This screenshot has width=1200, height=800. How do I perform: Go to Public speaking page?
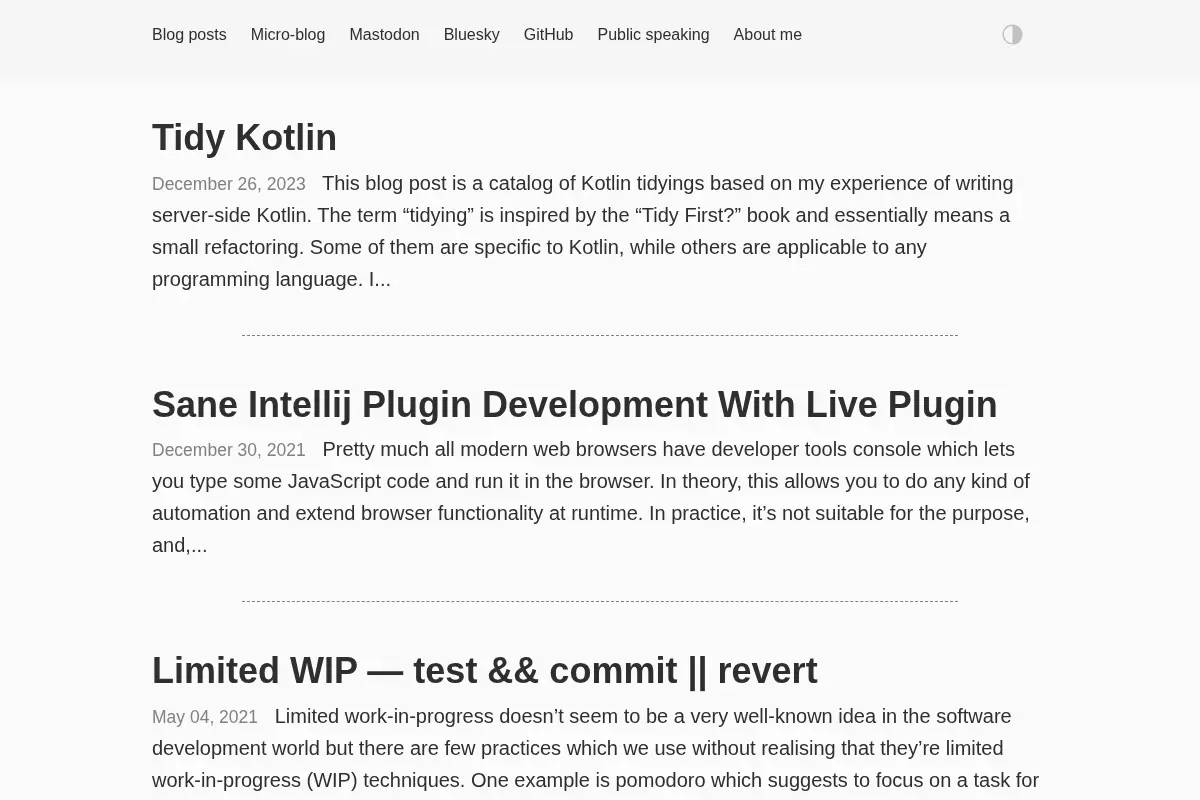(653, 35)
